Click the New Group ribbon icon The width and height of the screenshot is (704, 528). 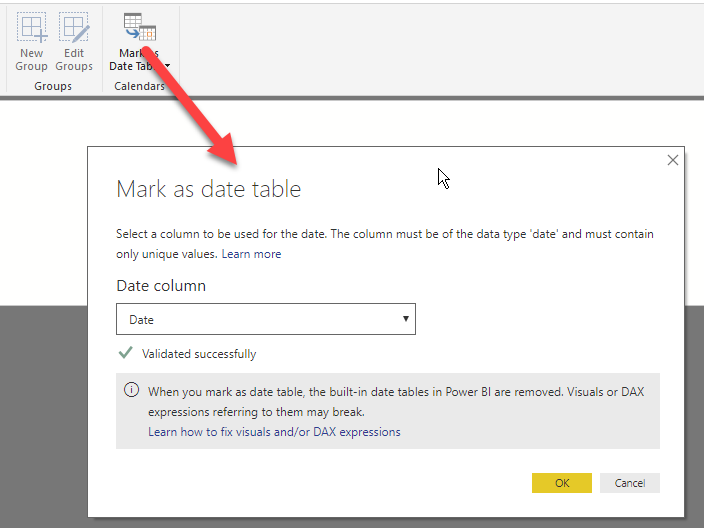tap(31, 28)
